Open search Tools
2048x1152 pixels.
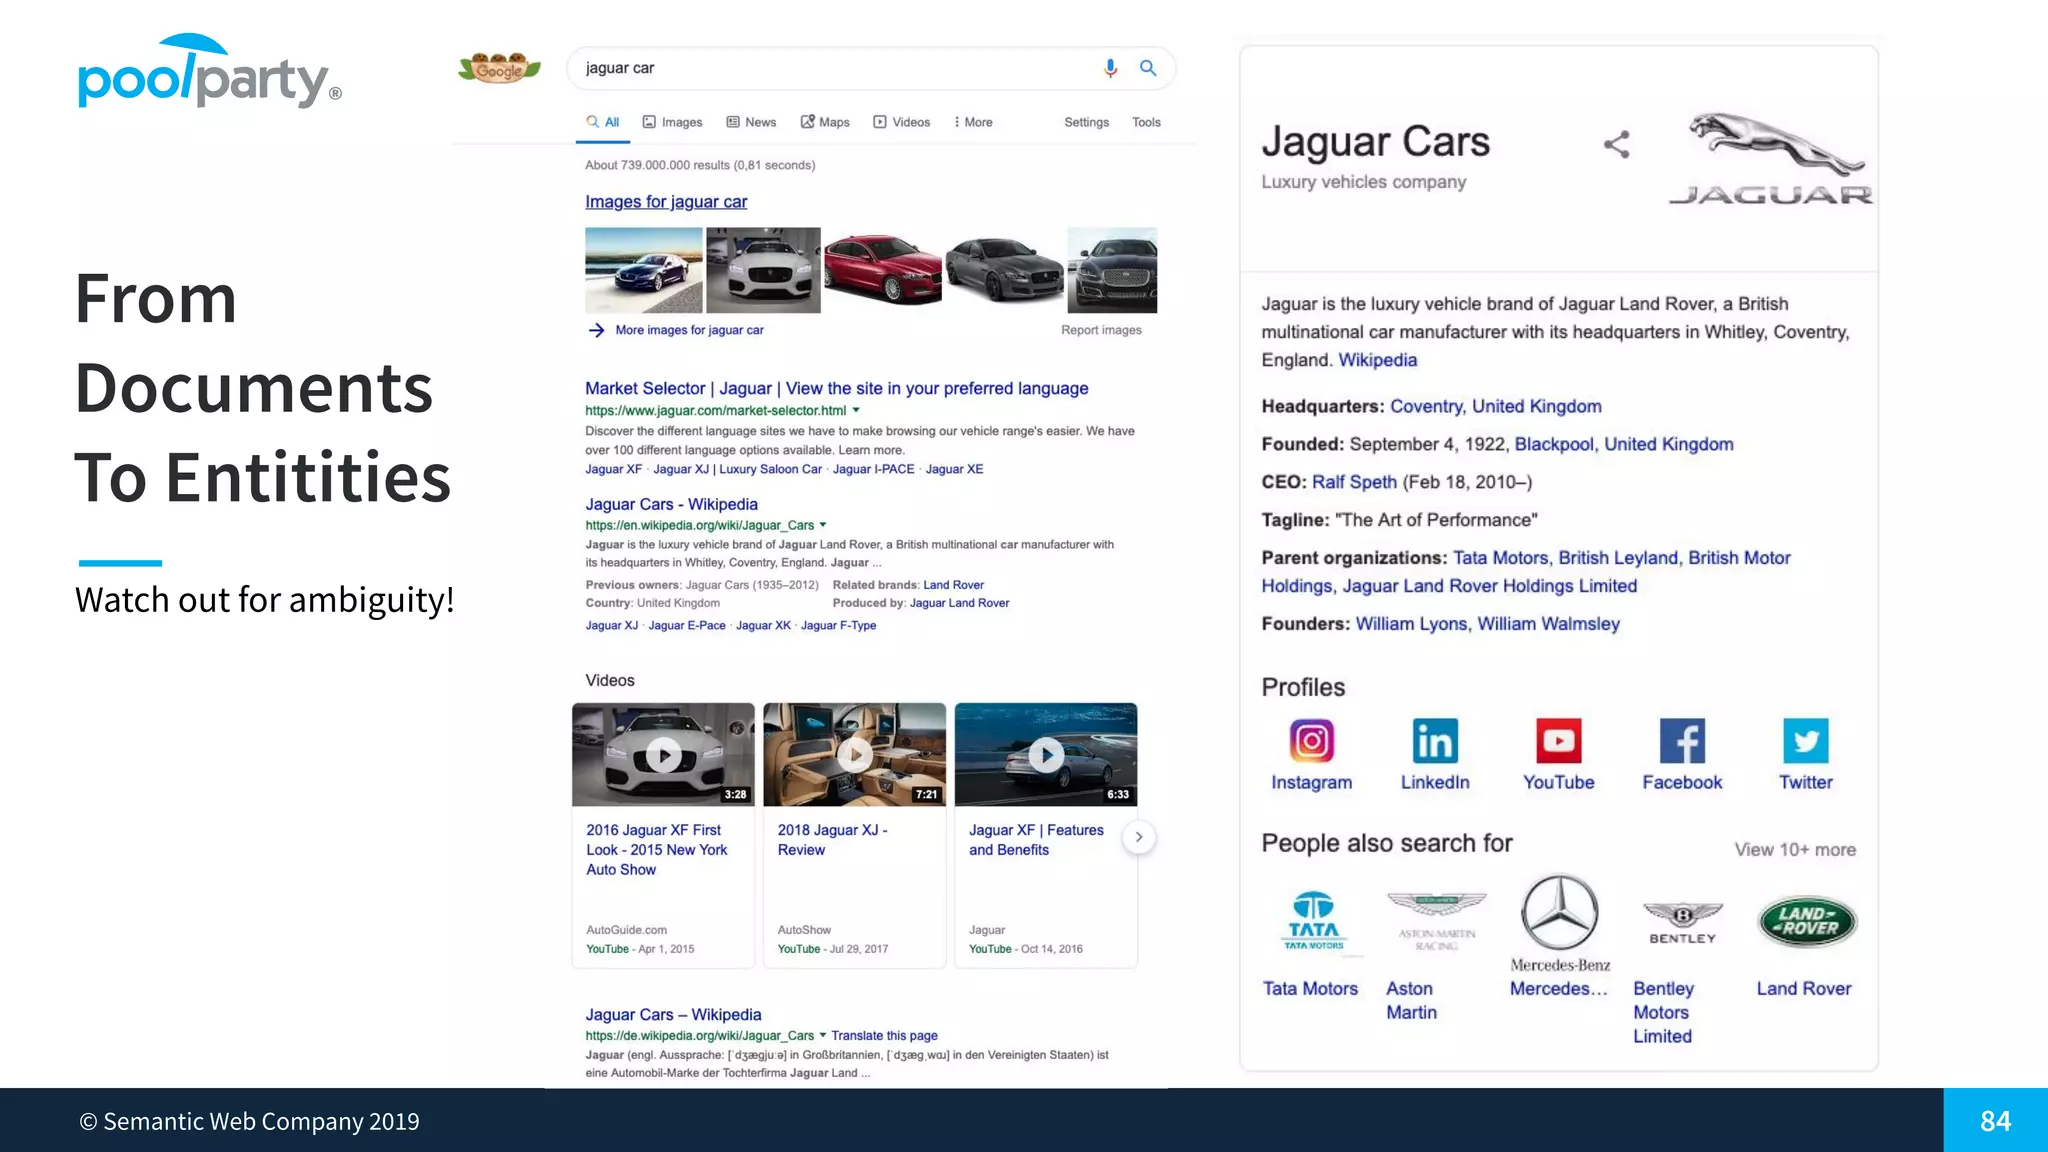(x=1146, y=122)
